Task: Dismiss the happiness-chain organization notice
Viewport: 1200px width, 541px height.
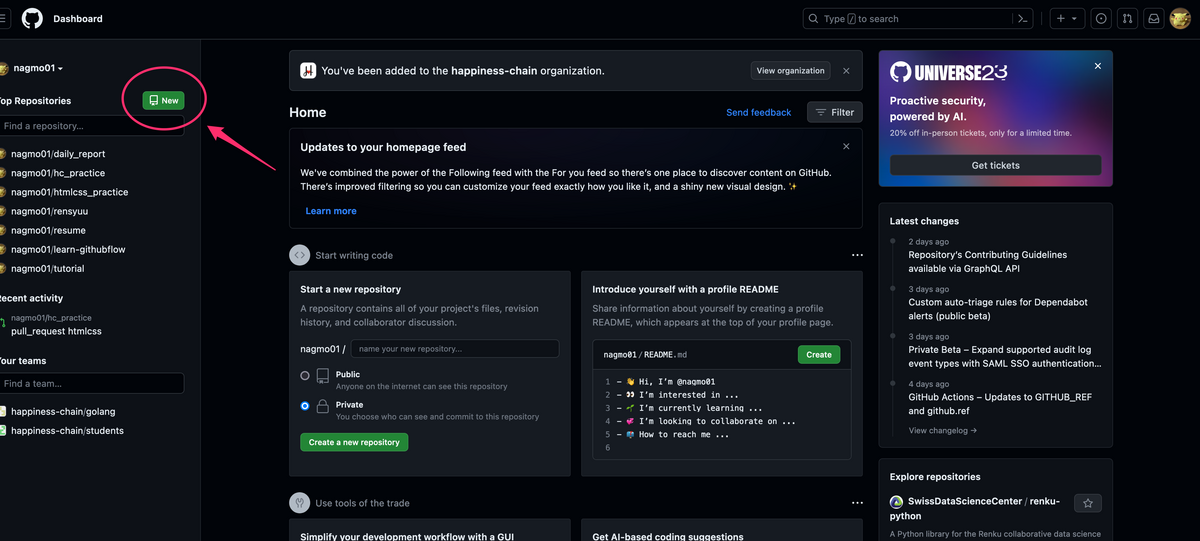Action: click(846, 71)
